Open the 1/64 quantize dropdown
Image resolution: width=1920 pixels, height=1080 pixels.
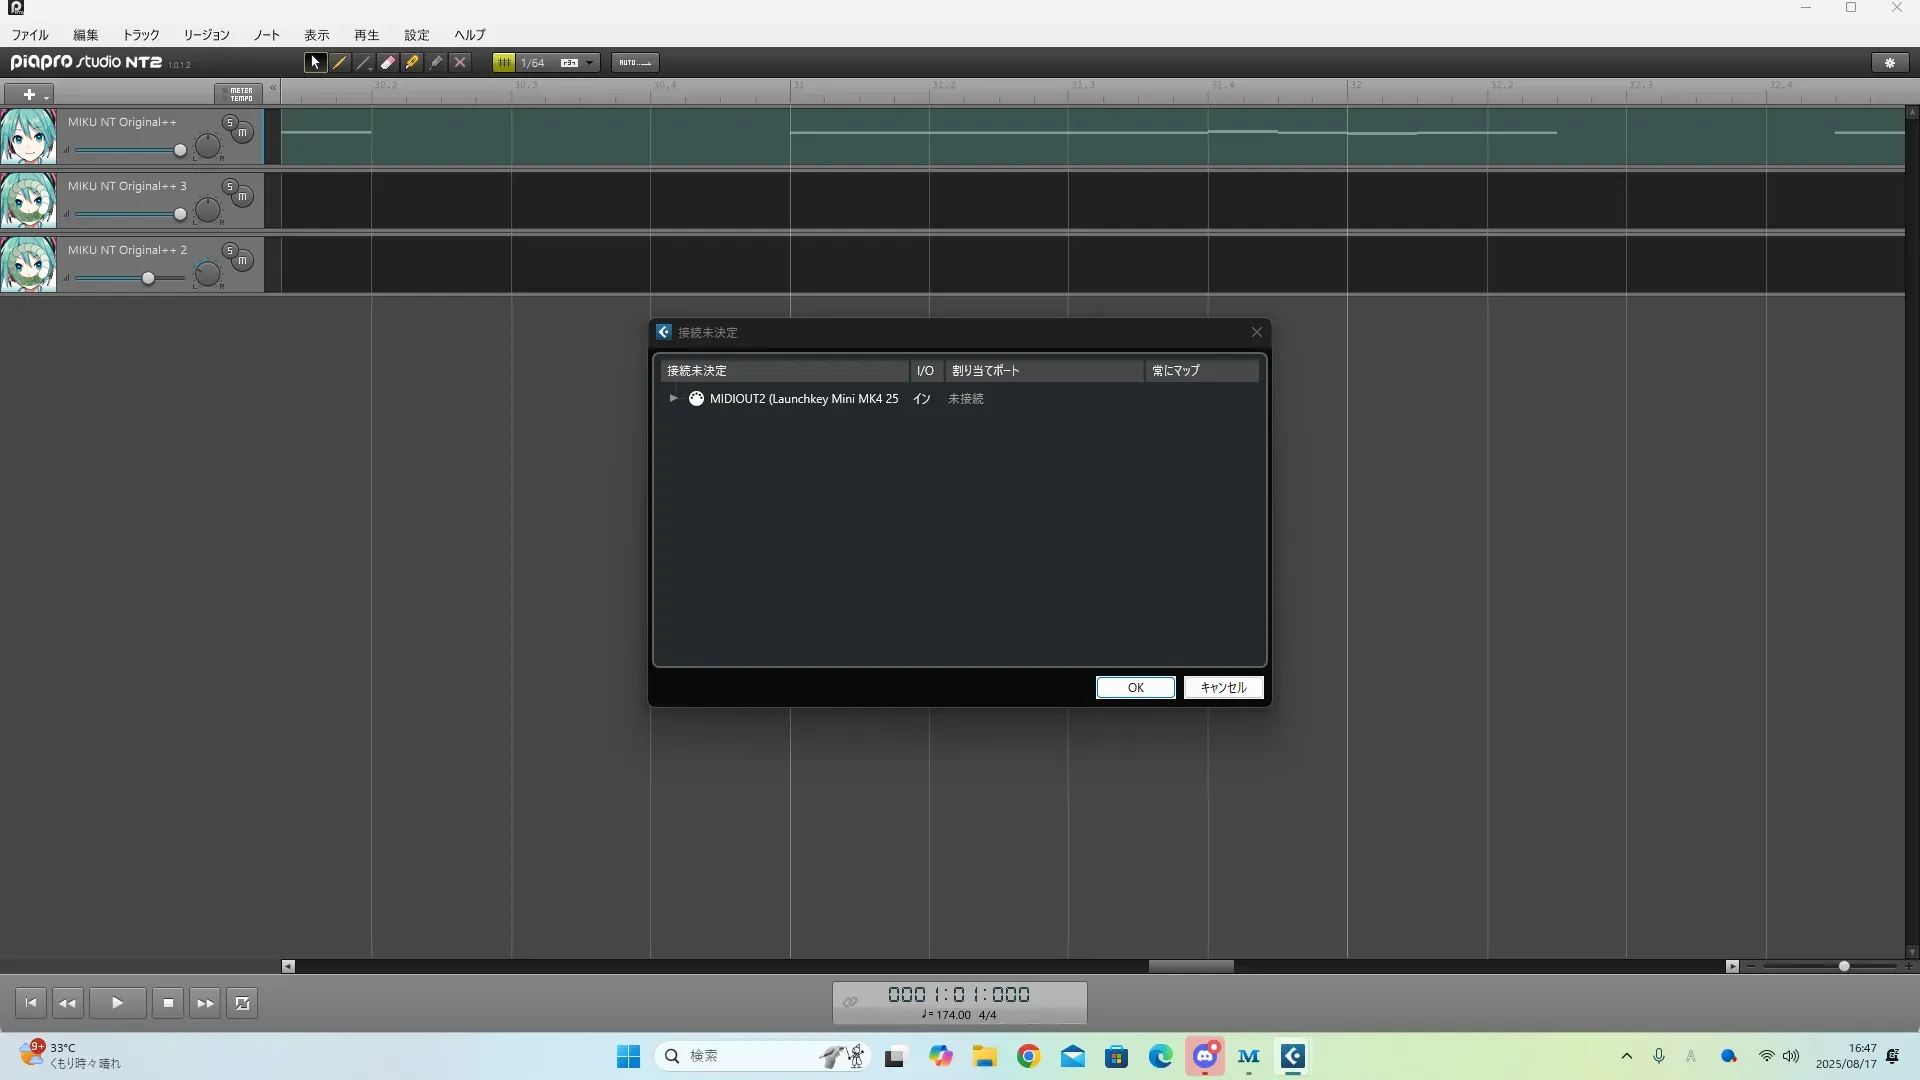[589, 62]
